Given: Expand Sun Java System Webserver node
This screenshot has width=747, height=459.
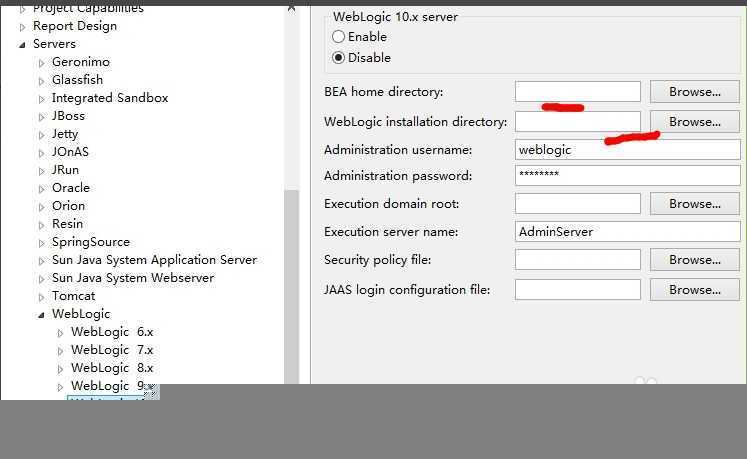Looking at the screenshot, I should coord(41,279).
